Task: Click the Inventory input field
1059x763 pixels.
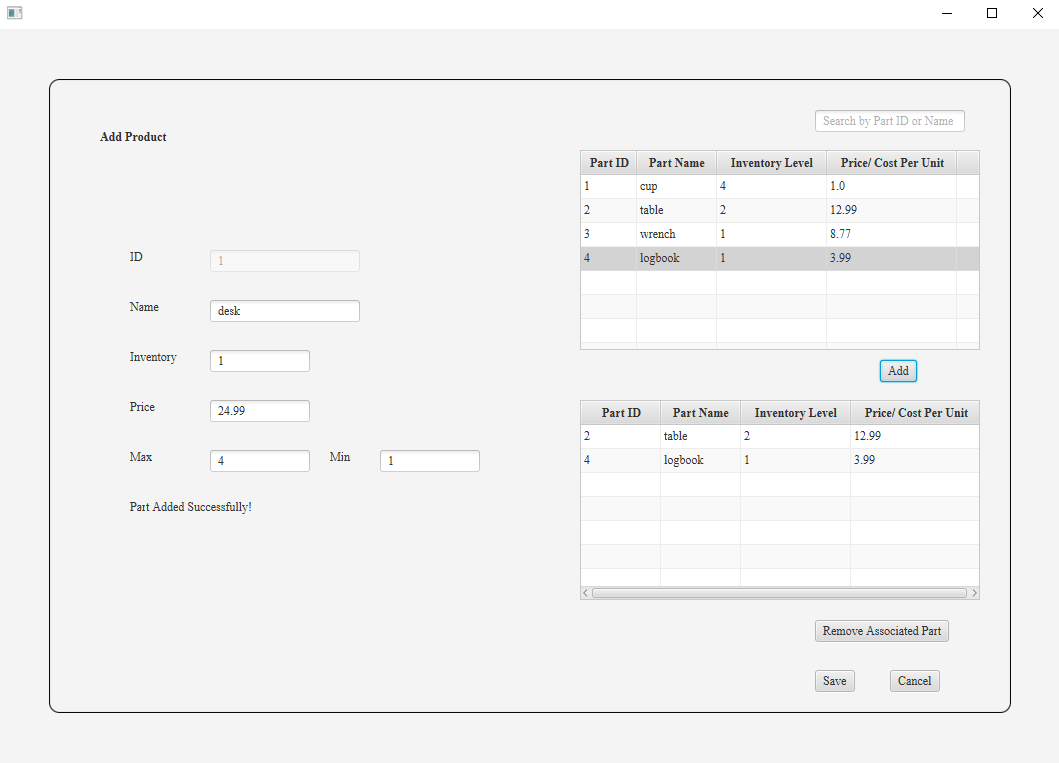Action: 259,361
